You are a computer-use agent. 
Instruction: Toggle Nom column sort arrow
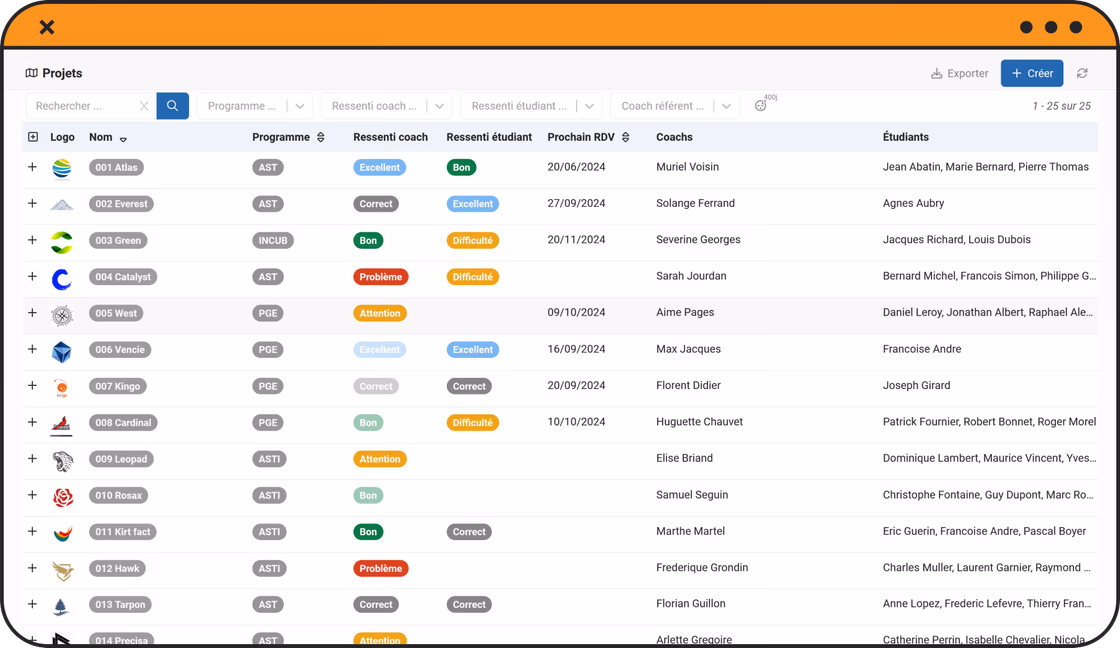[x=124, y=139]
